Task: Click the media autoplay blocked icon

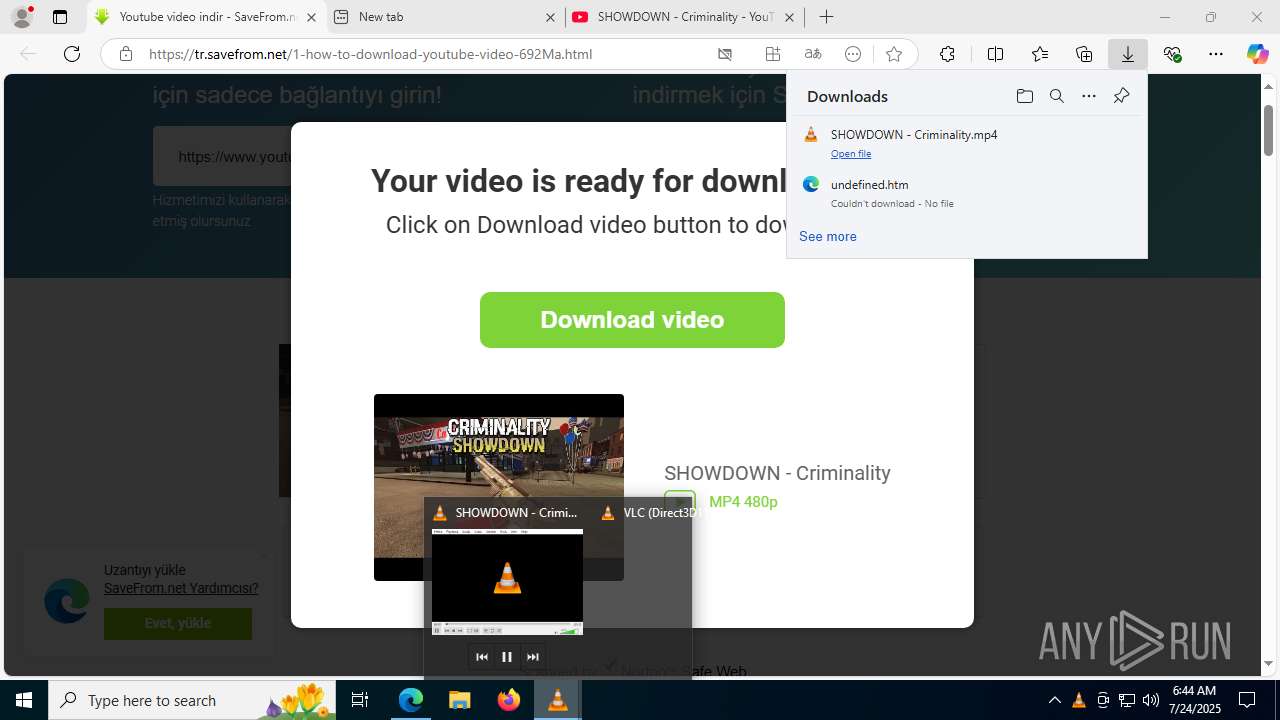Action: pyautogui.click(x=725, y=54)
